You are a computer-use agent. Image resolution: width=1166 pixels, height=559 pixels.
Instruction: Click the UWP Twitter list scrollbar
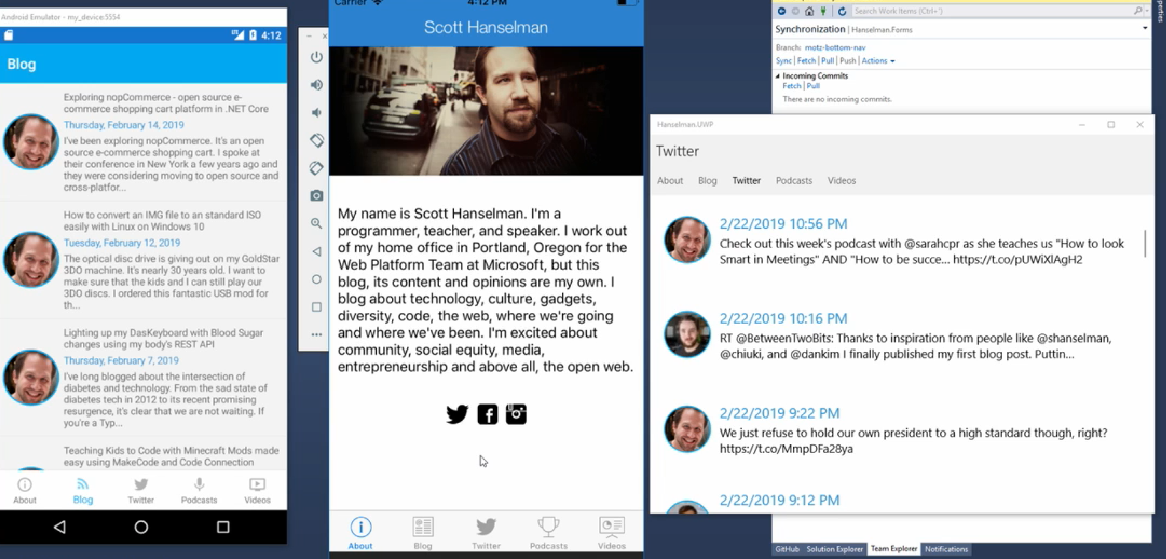[1146, 244]
